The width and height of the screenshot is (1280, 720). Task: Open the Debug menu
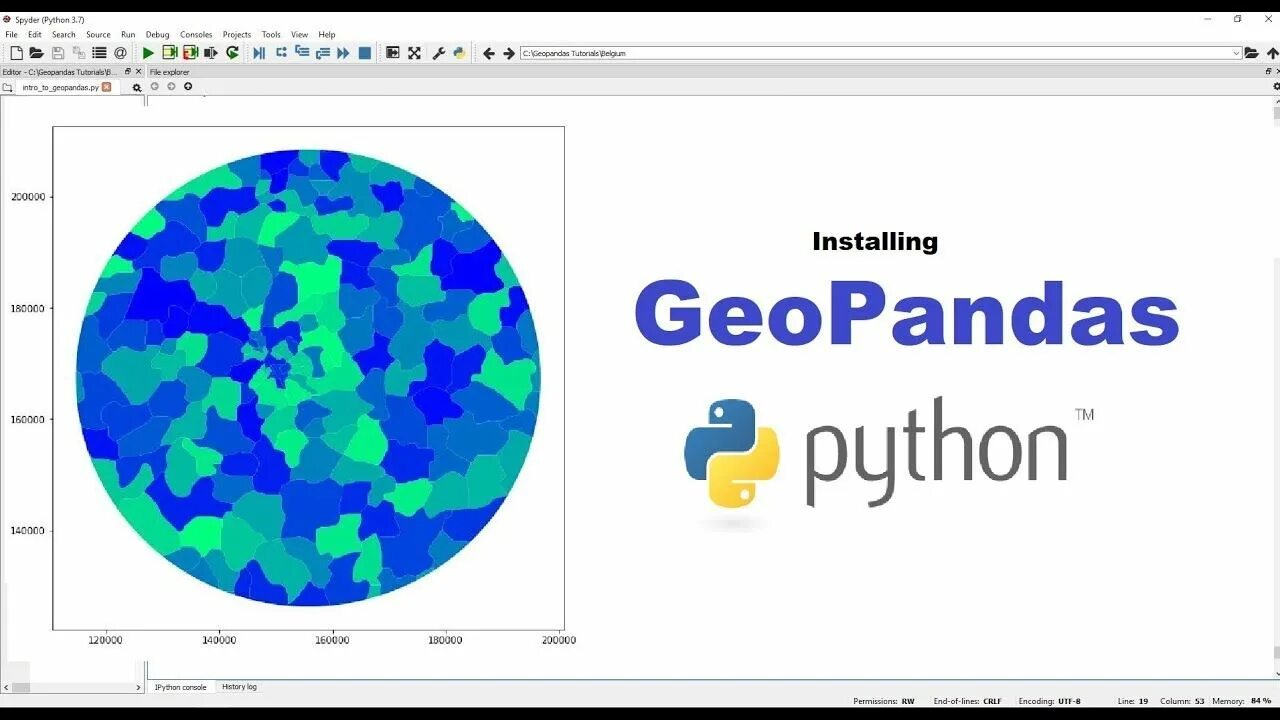click(158, 34)
